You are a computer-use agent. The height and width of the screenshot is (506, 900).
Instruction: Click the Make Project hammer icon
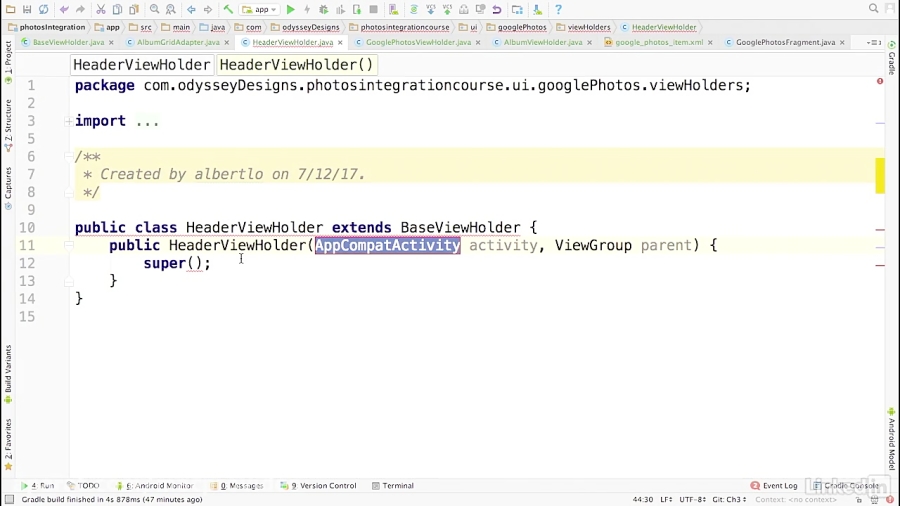click(x=228, y=9)
